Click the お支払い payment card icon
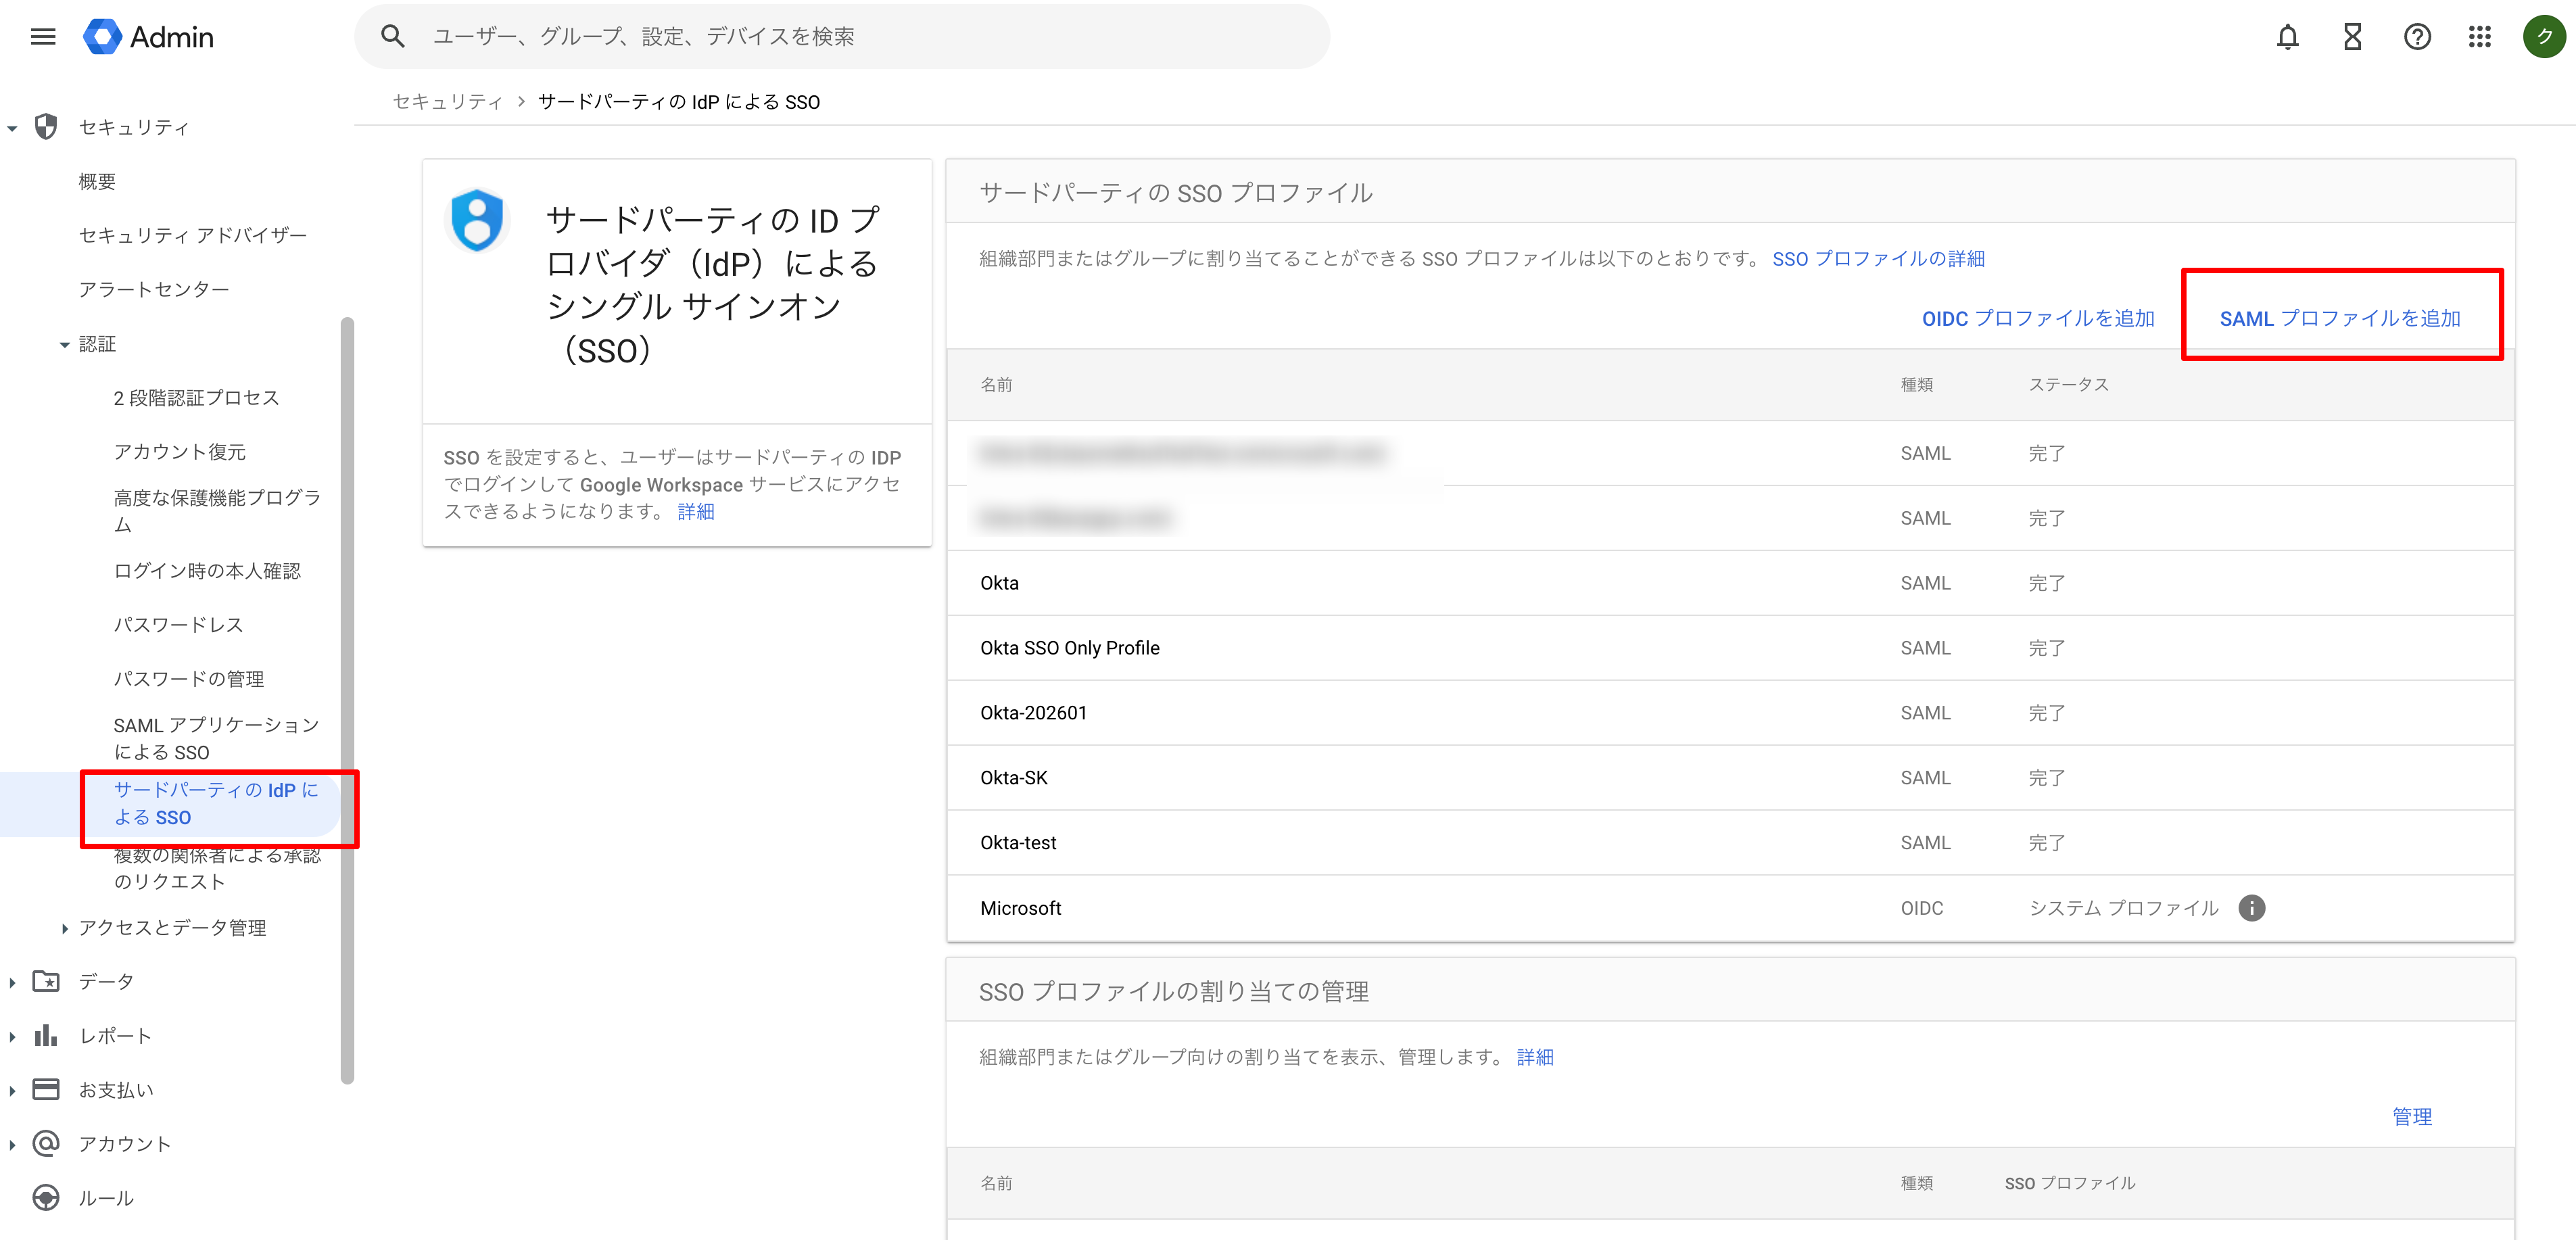2576x1240 pixels. [46, 1089]
